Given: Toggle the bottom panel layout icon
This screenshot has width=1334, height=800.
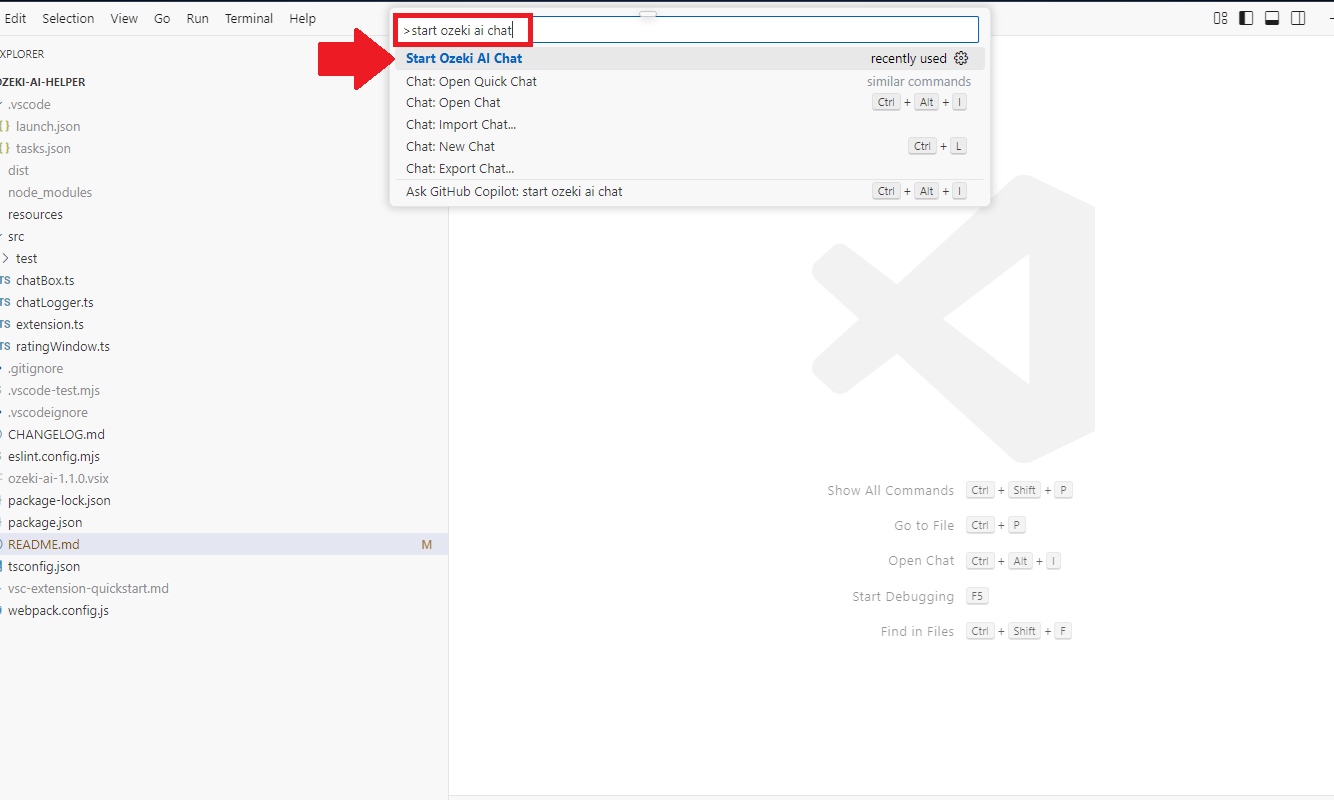Looking at the screenshot, I should coord(1272,18).
